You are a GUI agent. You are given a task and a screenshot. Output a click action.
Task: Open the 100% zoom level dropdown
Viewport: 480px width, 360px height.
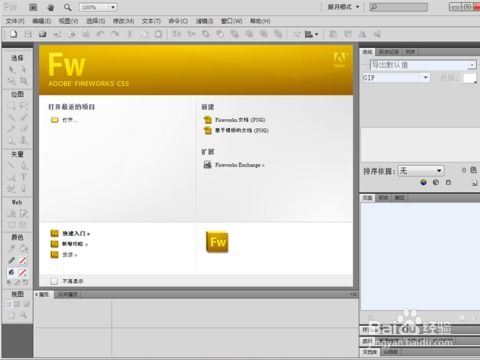[x=98, y=7]
